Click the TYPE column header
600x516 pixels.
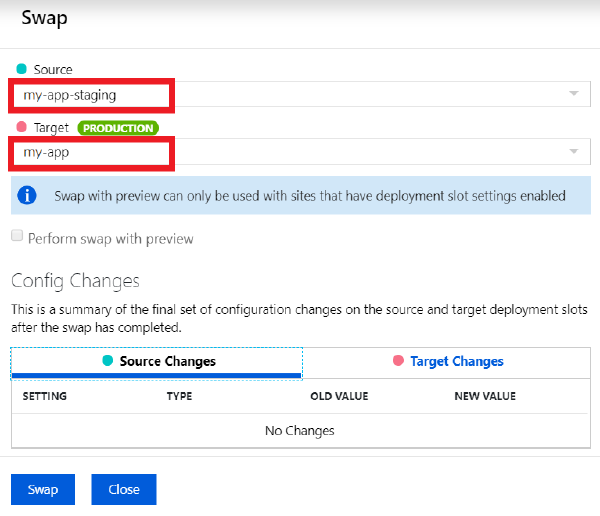(180, 397)
